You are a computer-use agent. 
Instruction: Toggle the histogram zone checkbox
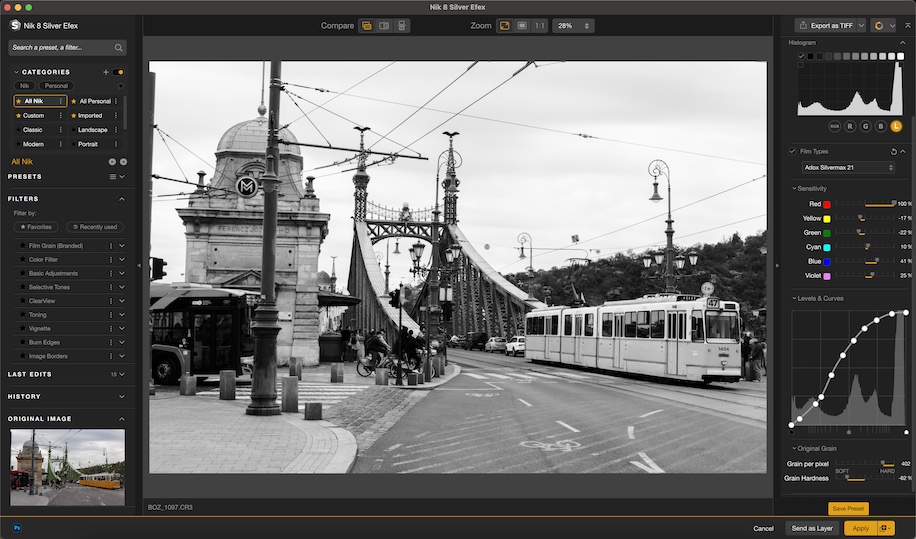click(x=801, y=57)
